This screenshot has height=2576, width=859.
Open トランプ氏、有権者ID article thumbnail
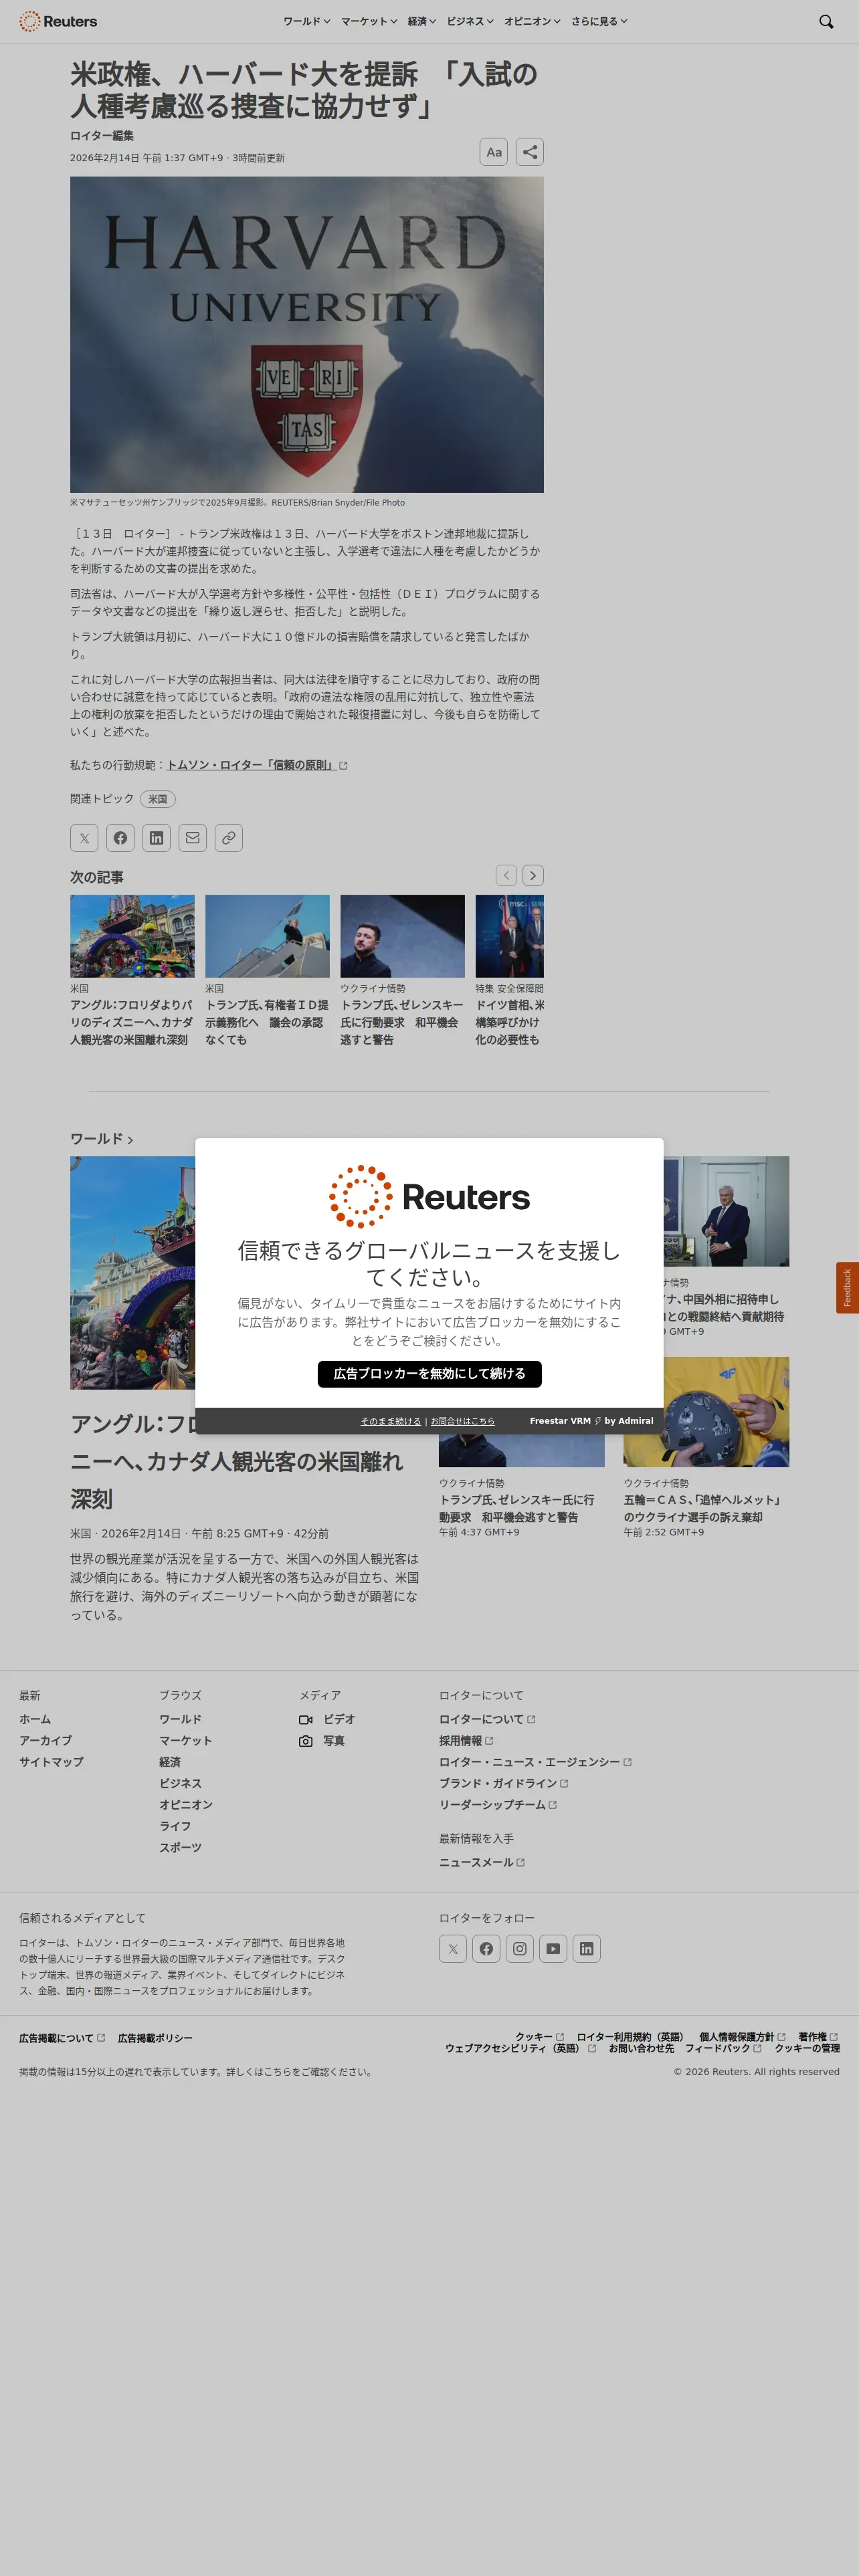pyautogui.click(x=267, y=936)
